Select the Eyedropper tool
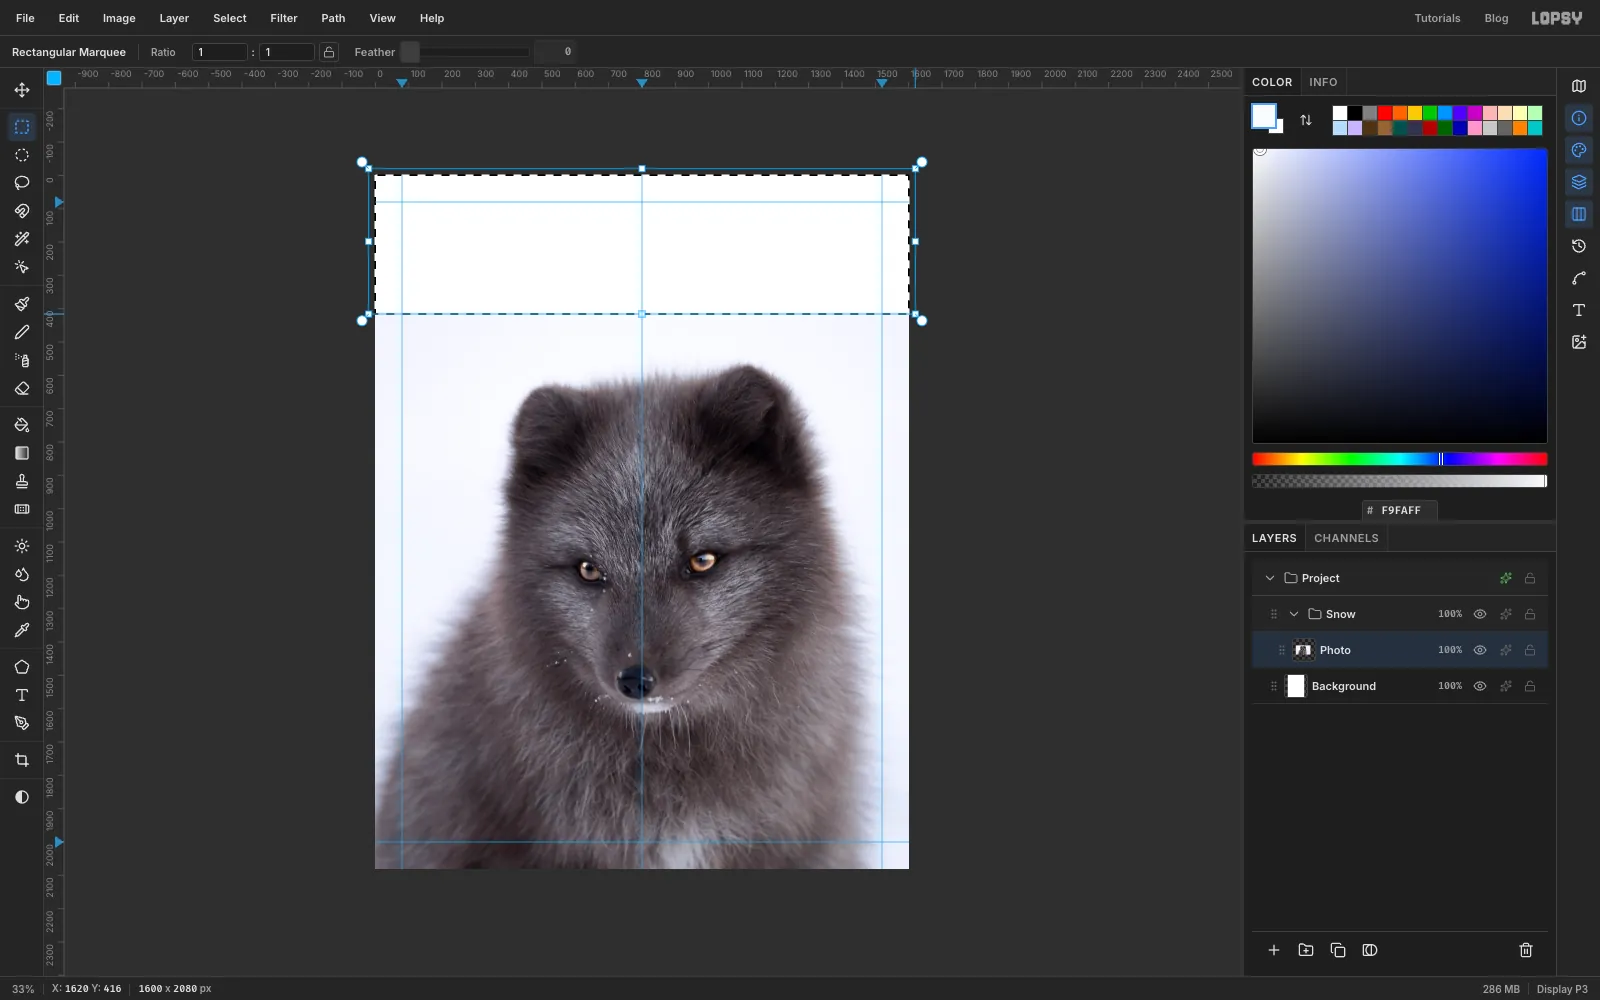The image size is (1600, 1000). [x=22, y=630]
